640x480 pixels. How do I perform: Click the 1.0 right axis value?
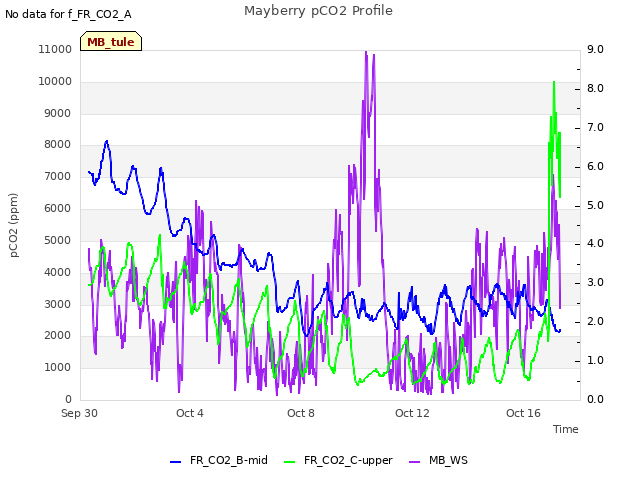[596, 360]
